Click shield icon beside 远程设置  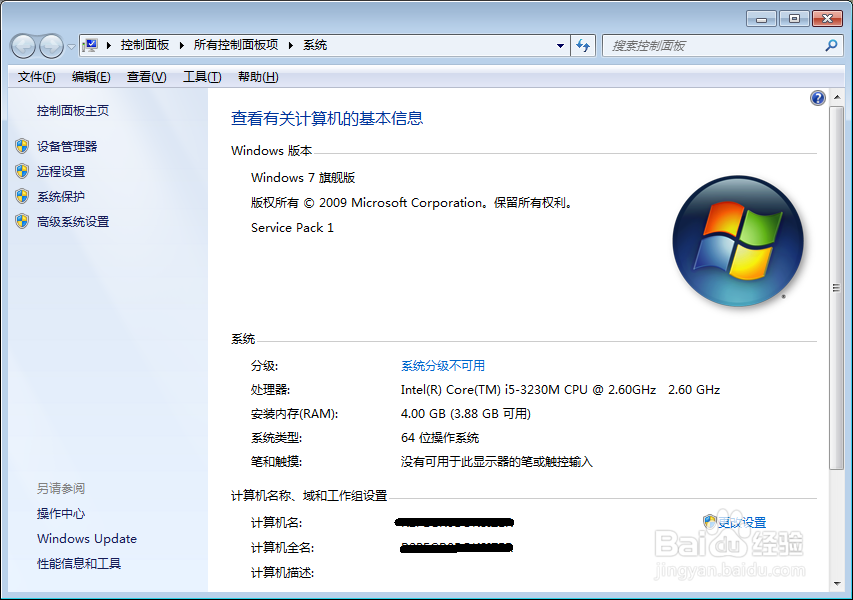point(22,171)
